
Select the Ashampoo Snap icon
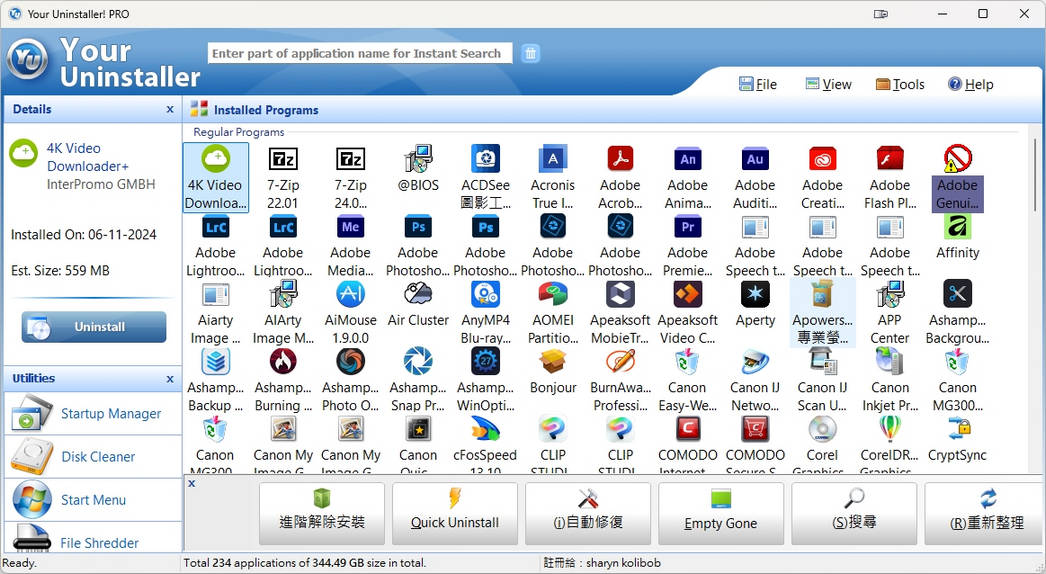tap(418, 361)
